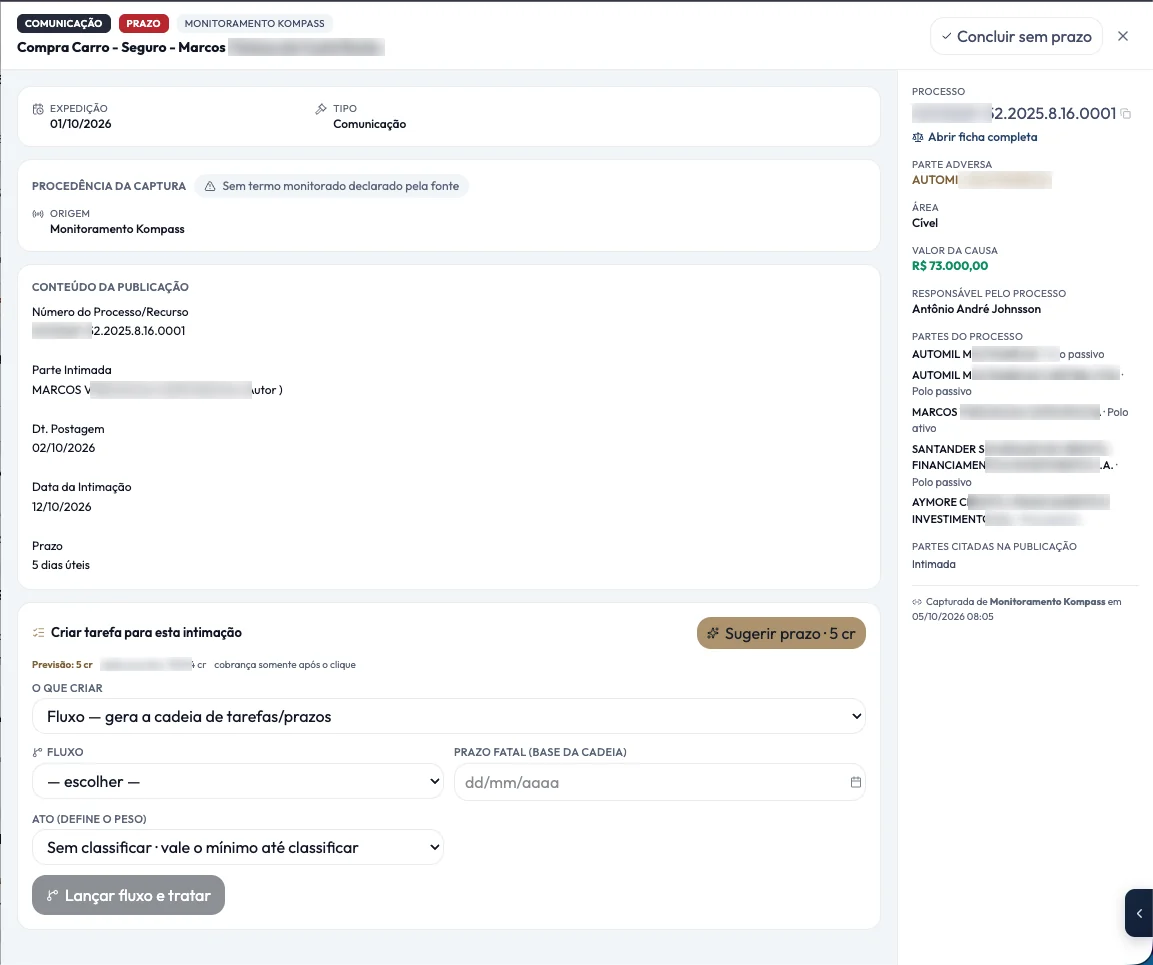Click the scales icon beside Abrir ficha completa
The width and height of the screenshot is (1153, 965).
918,138
